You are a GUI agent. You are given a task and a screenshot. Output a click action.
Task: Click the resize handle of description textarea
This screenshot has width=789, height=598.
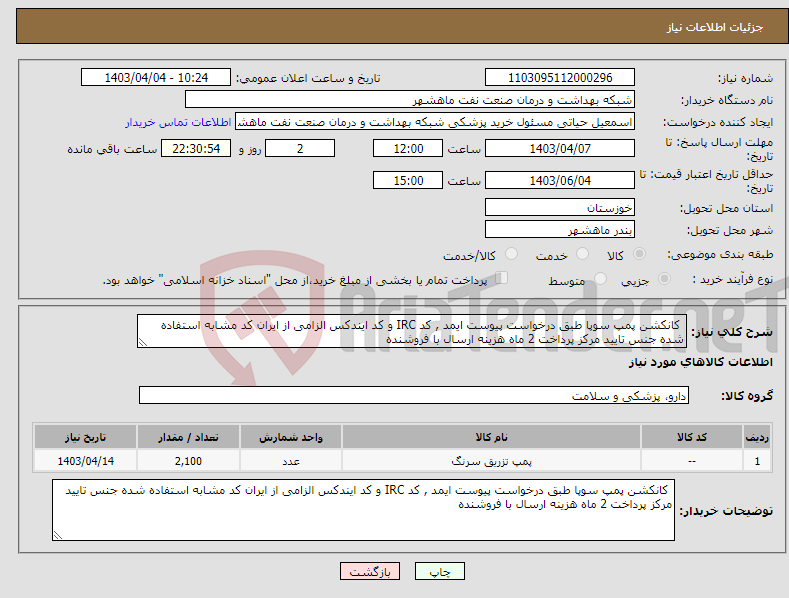(x=143, y=343)
